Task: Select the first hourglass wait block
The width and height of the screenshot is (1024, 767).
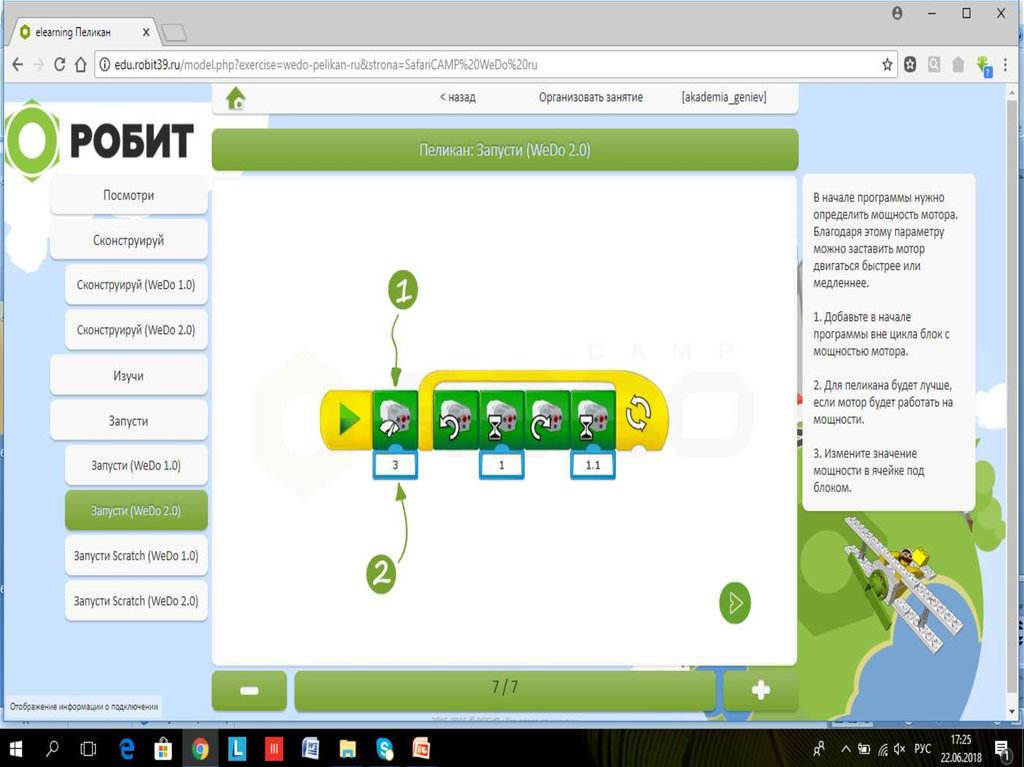Action: click(x=502, y=419)
